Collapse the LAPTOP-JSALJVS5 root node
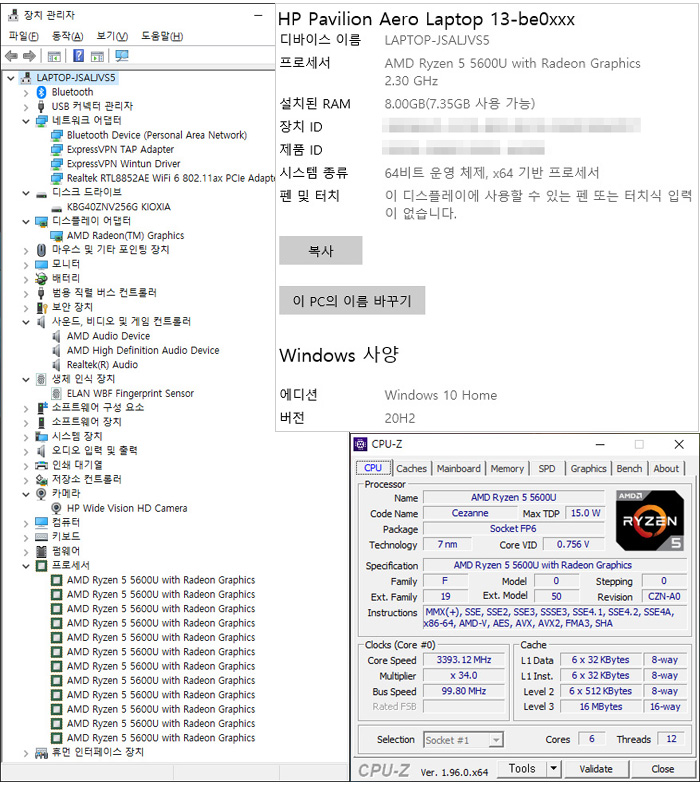The width and height of the screenshot is (700, 786). [11, 78]
